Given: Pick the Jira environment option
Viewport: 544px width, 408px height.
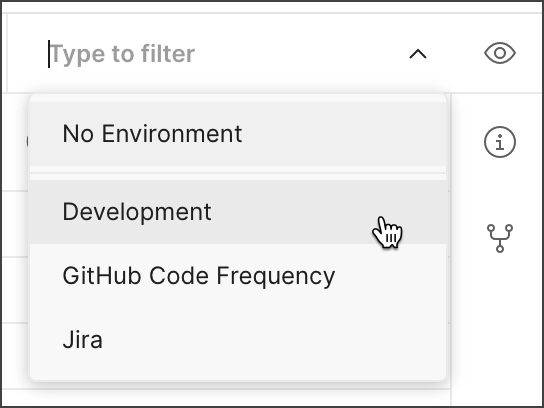Looking at the screenshot, I should (x=238, y=340).
